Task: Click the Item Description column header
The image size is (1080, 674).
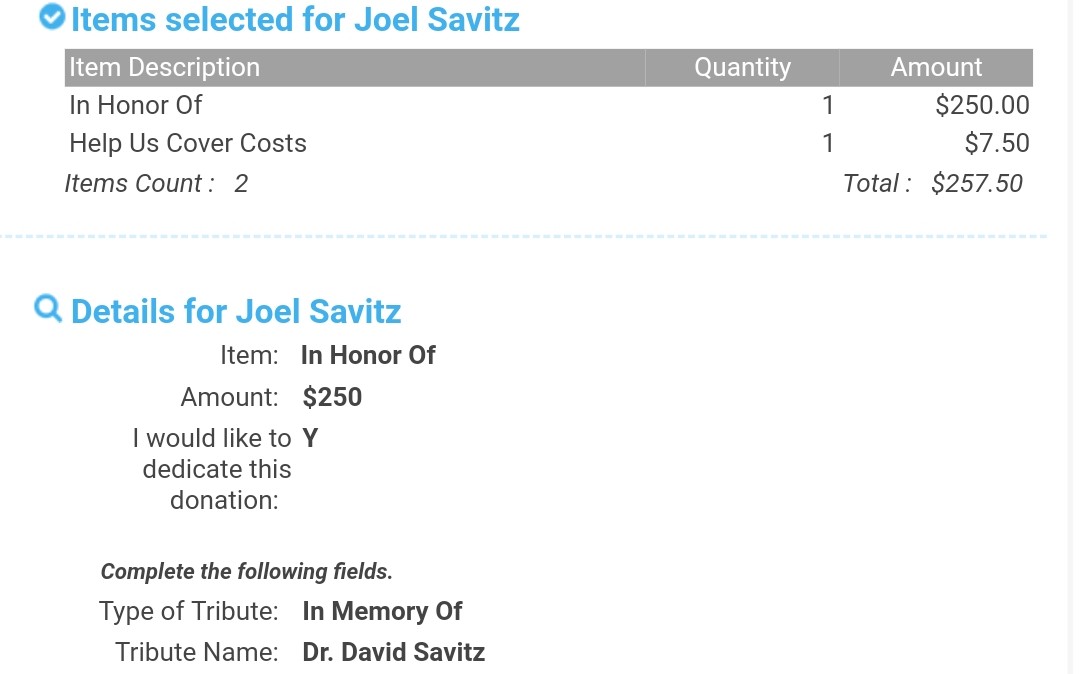Action: coord(165,67)
